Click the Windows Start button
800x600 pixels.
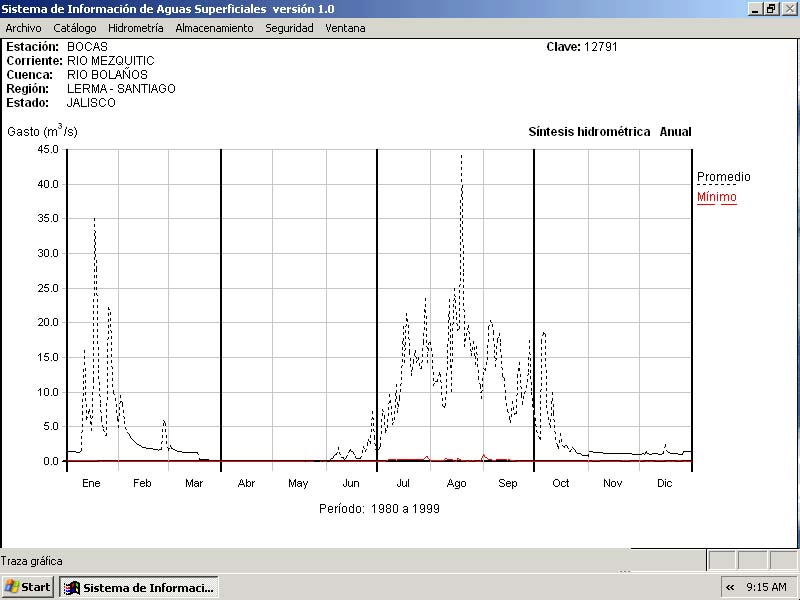click(27, 587)
